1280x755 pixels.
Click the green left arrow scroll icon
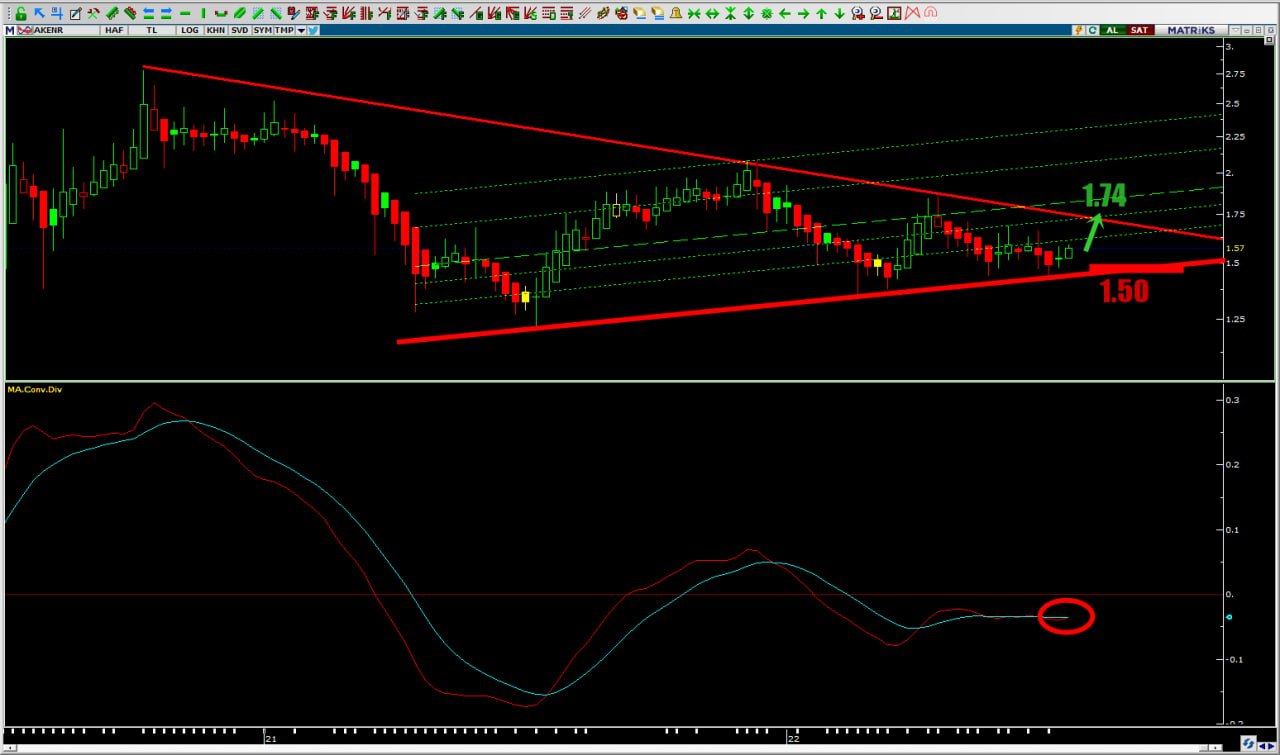click(x=784, y=14)
